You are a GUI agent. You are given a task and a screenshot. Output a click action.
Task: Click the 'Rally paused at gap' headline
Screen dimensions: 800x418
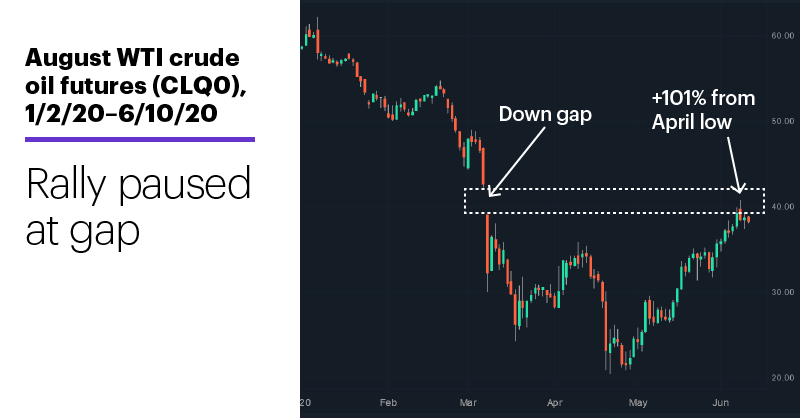[138, 207]
